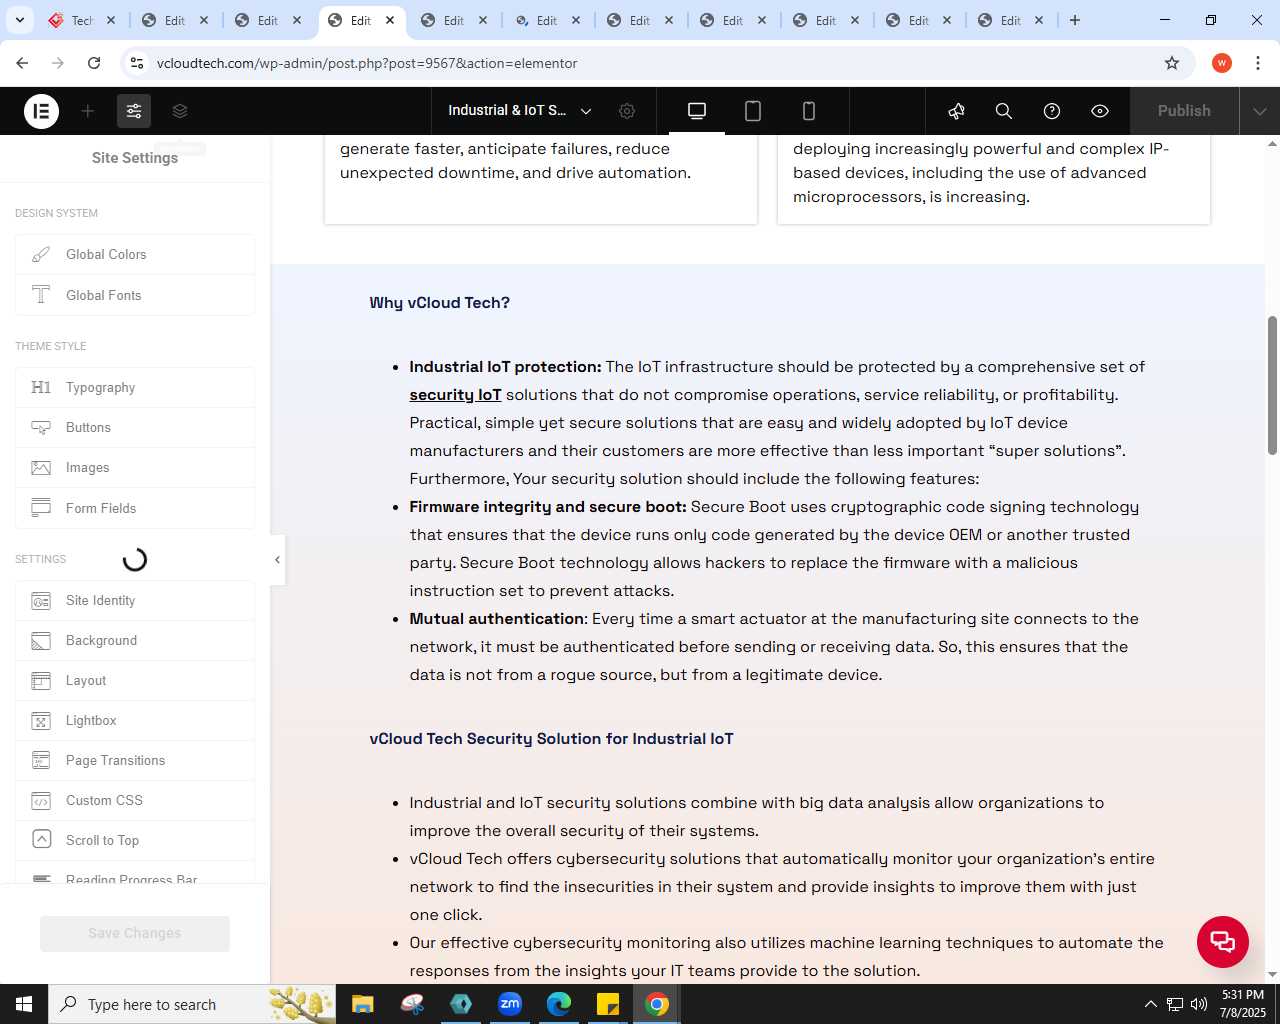The height and width of the screenshot is (1024, 1280).
Task: Go back in browser history
Action: tap(22, 63)
